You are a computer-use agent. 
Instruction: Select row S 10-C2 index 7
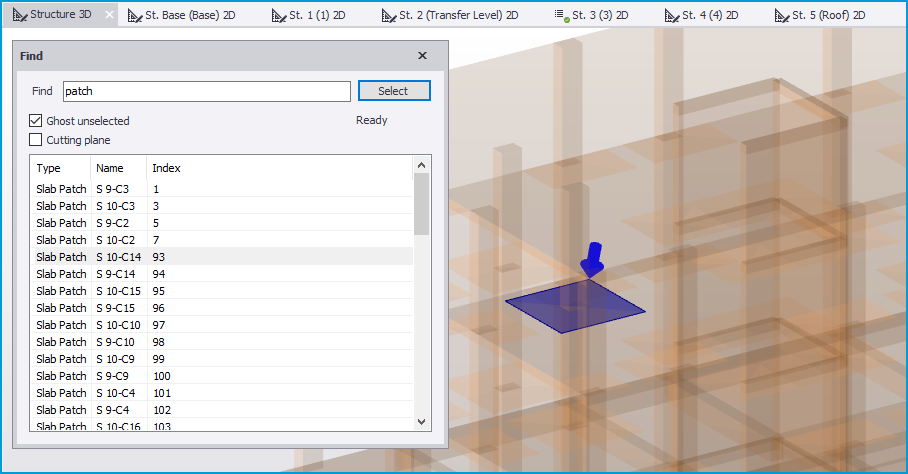(222, 240)
